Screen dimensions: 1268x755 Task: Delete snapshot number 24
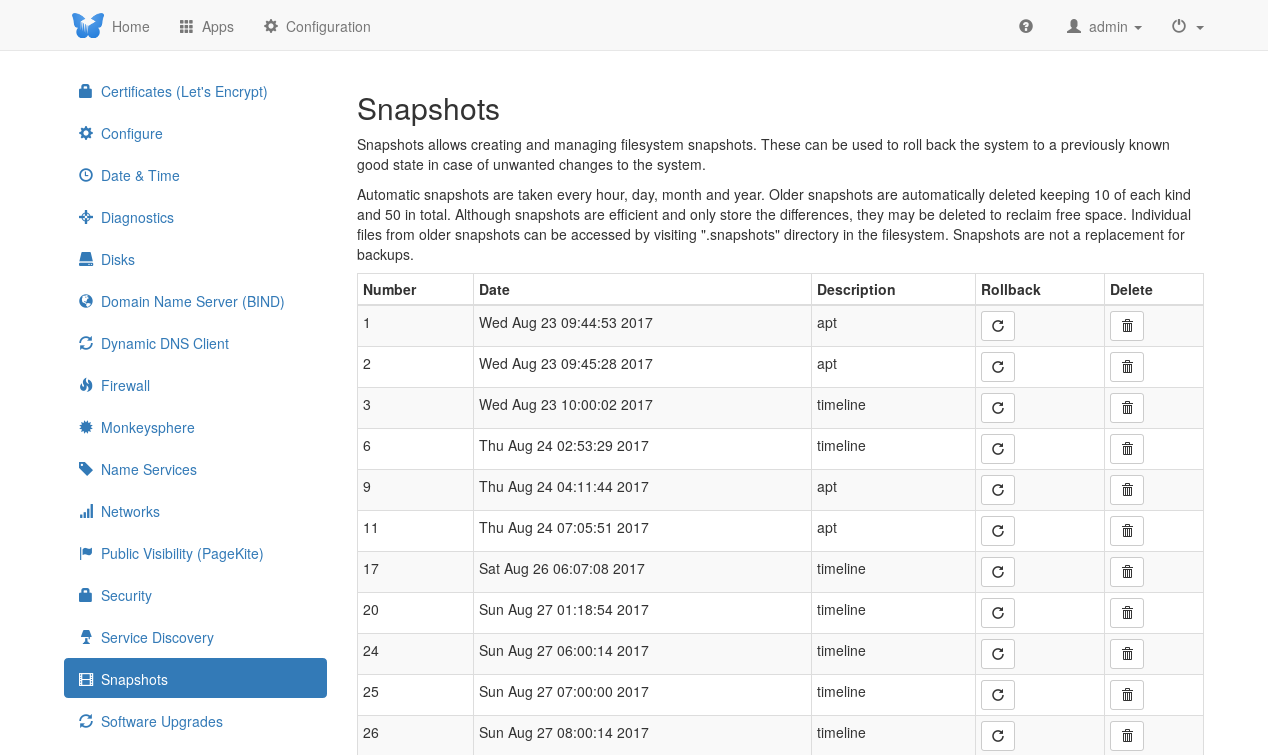pyautogui.click(x=1127, y=654)
